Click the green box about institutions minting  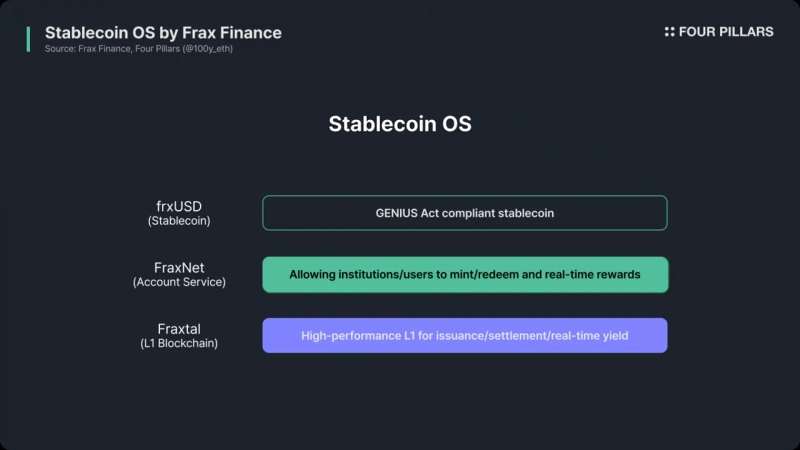pyautogui.click(x=464, y=275)
